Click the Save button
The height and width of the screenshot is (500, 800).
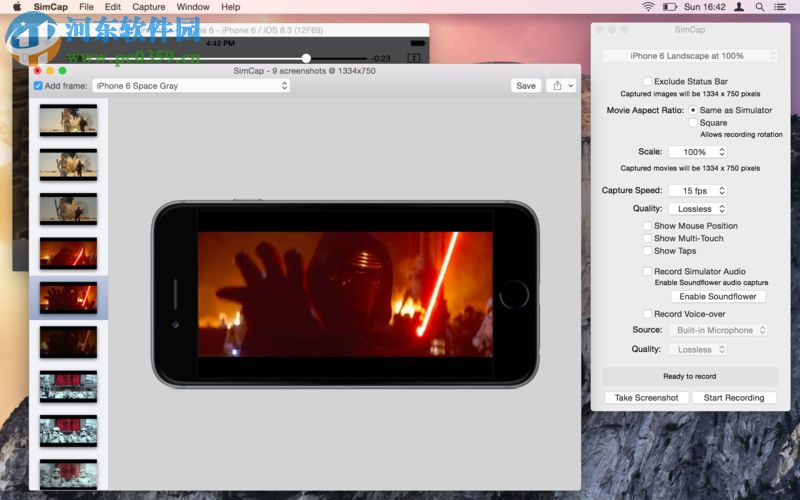tap(526, 86)
